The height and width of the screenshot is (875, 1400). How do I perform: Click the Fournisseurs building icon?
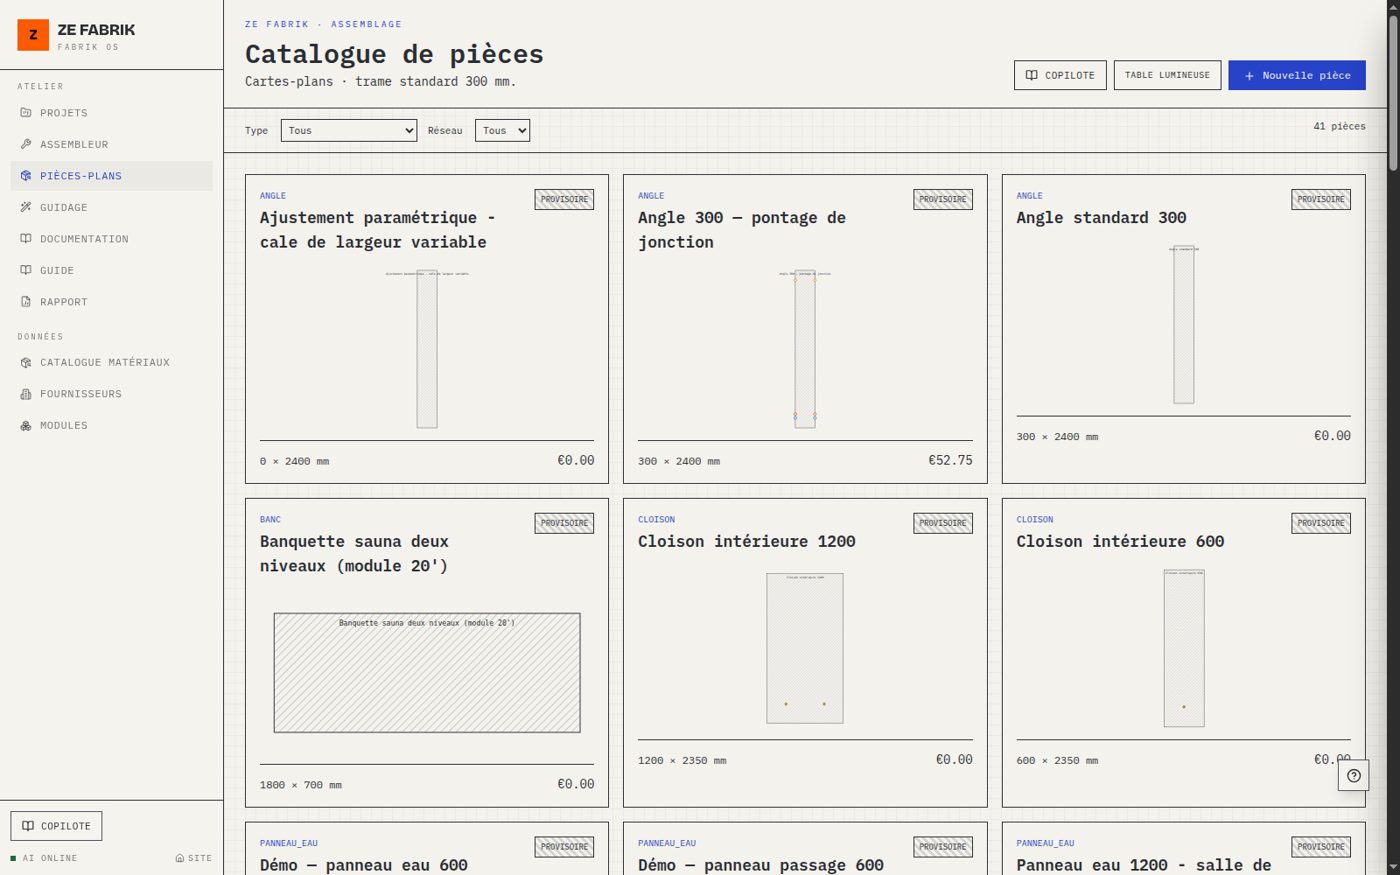coord(26,394)
